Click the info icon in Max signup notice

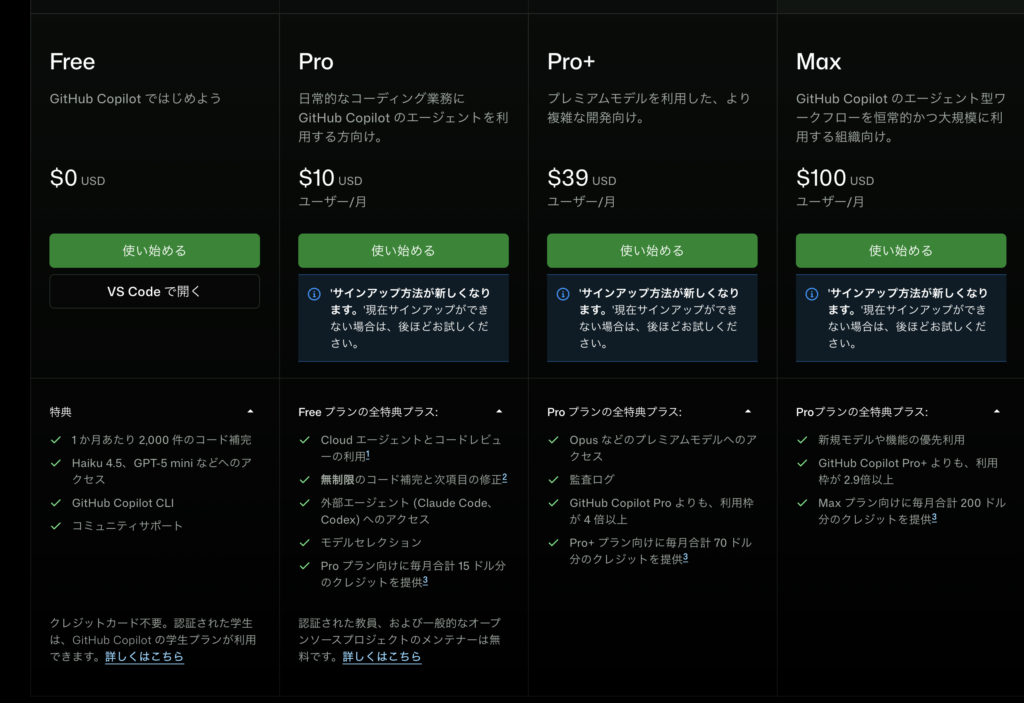pyautogui.click(x=812, y=294)
